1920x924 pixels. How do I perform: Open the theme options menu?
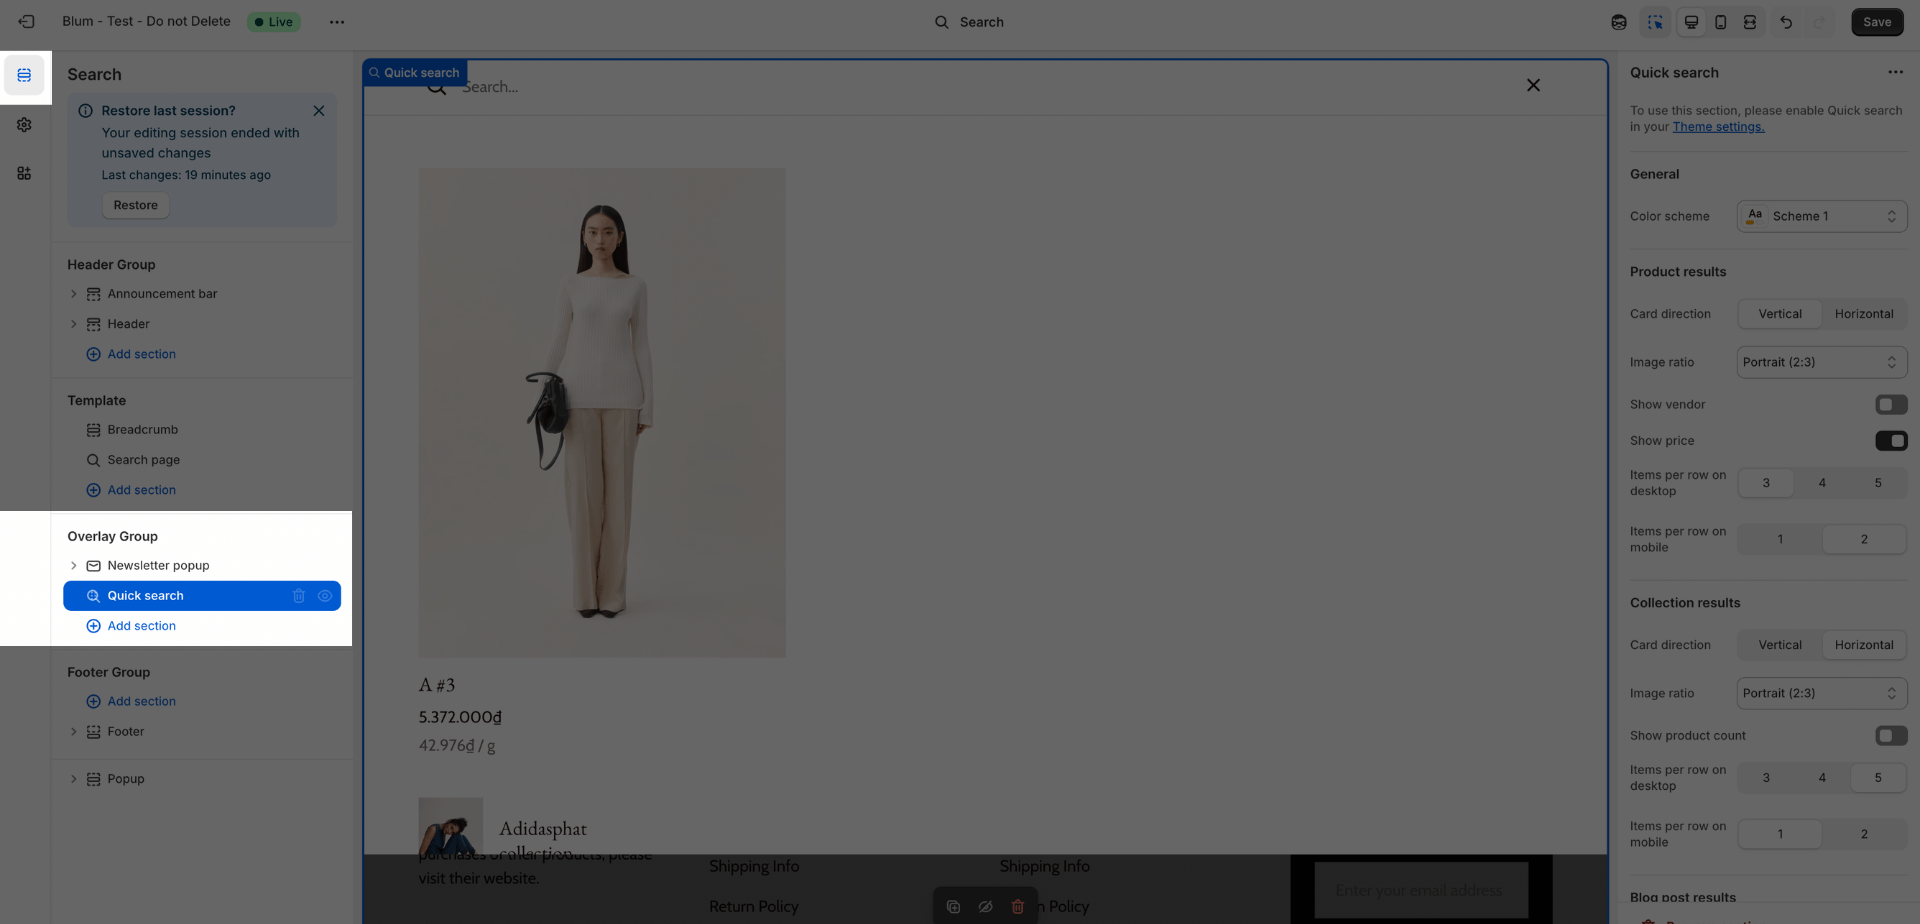point(337,21)
